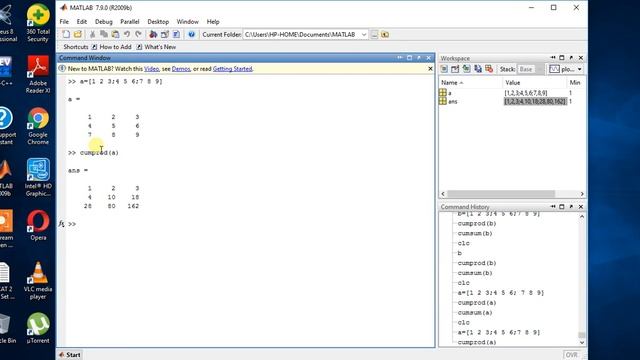This screenshot has height=360, width=640.
Task: Maximize the Command Window panel
Action: 409,58
